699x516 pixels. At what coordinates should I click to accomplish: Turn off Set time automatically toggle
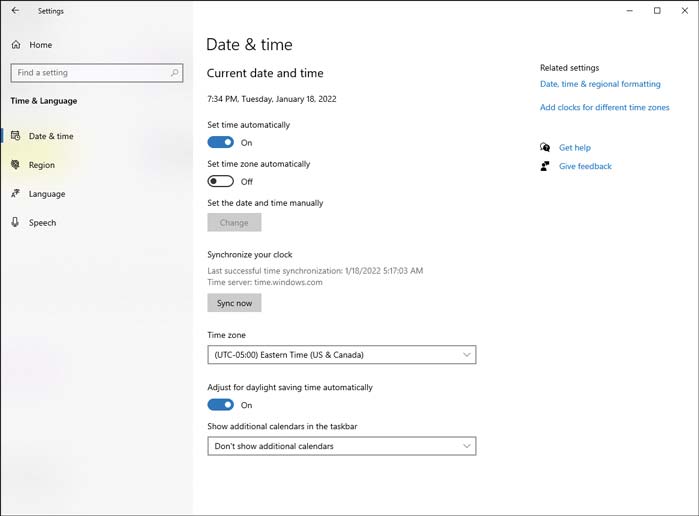[x=221, y=142]
